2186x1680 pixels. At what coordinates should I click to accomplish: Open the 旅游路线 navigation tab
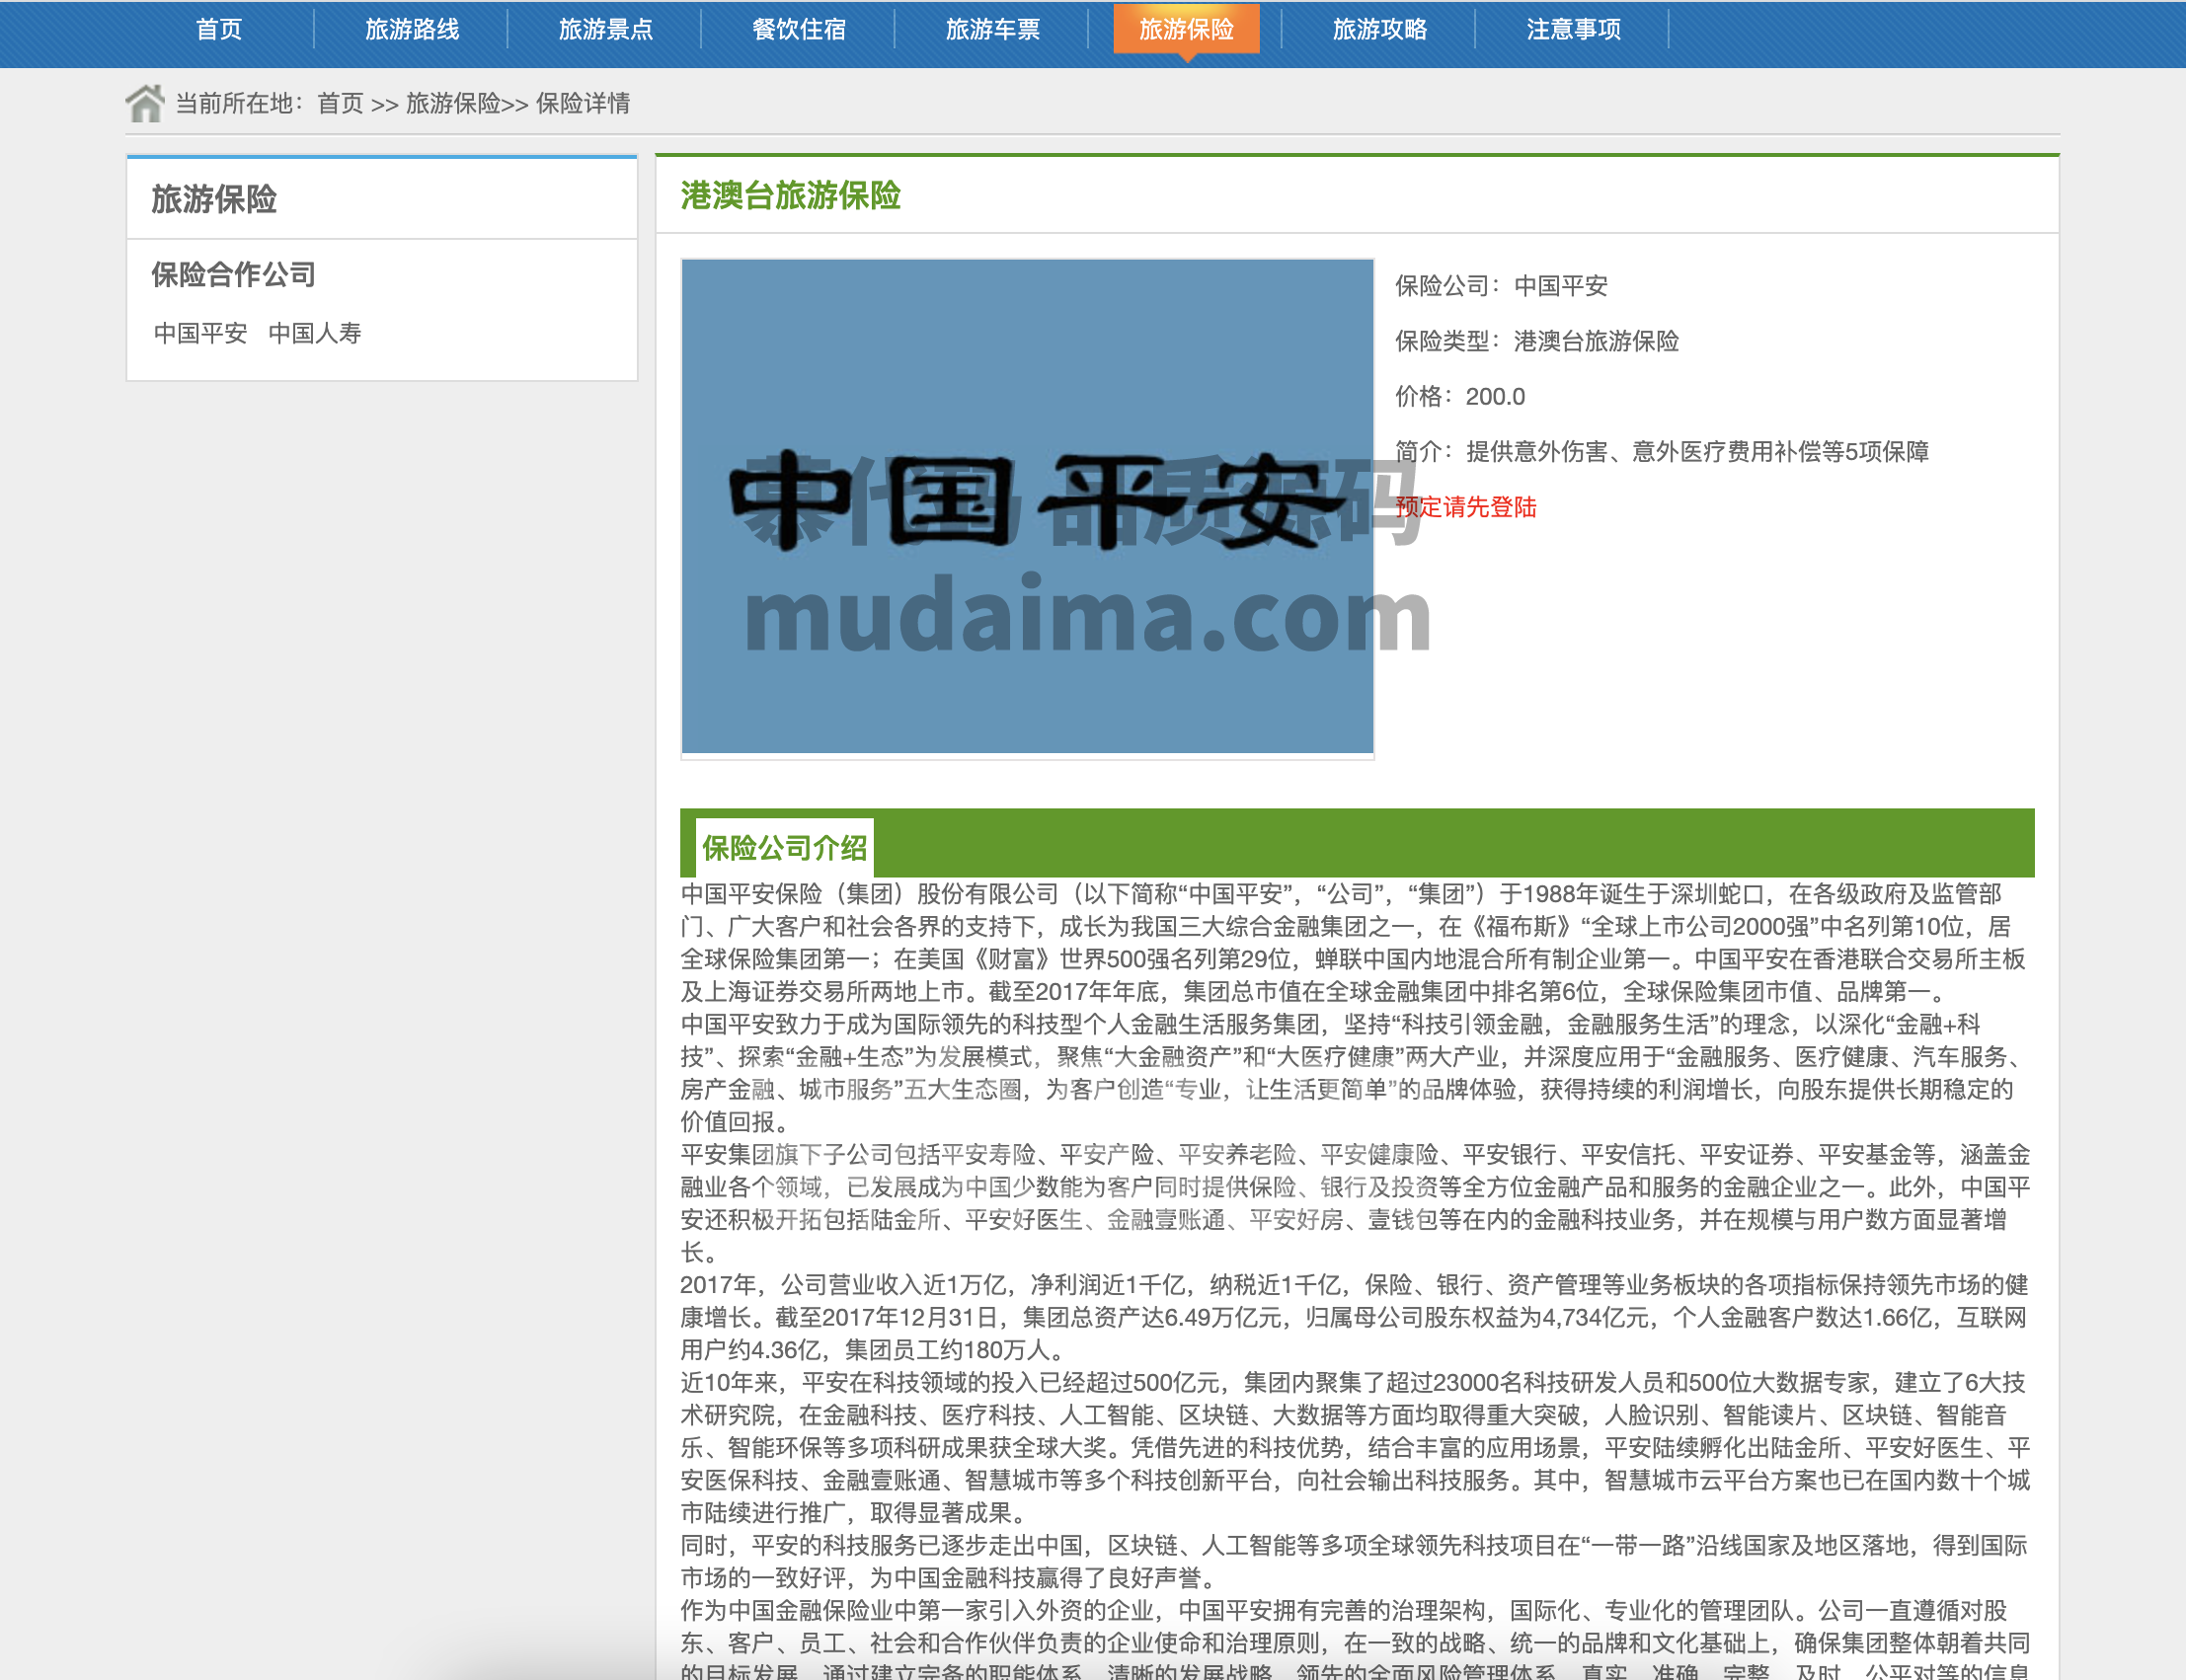412,29
